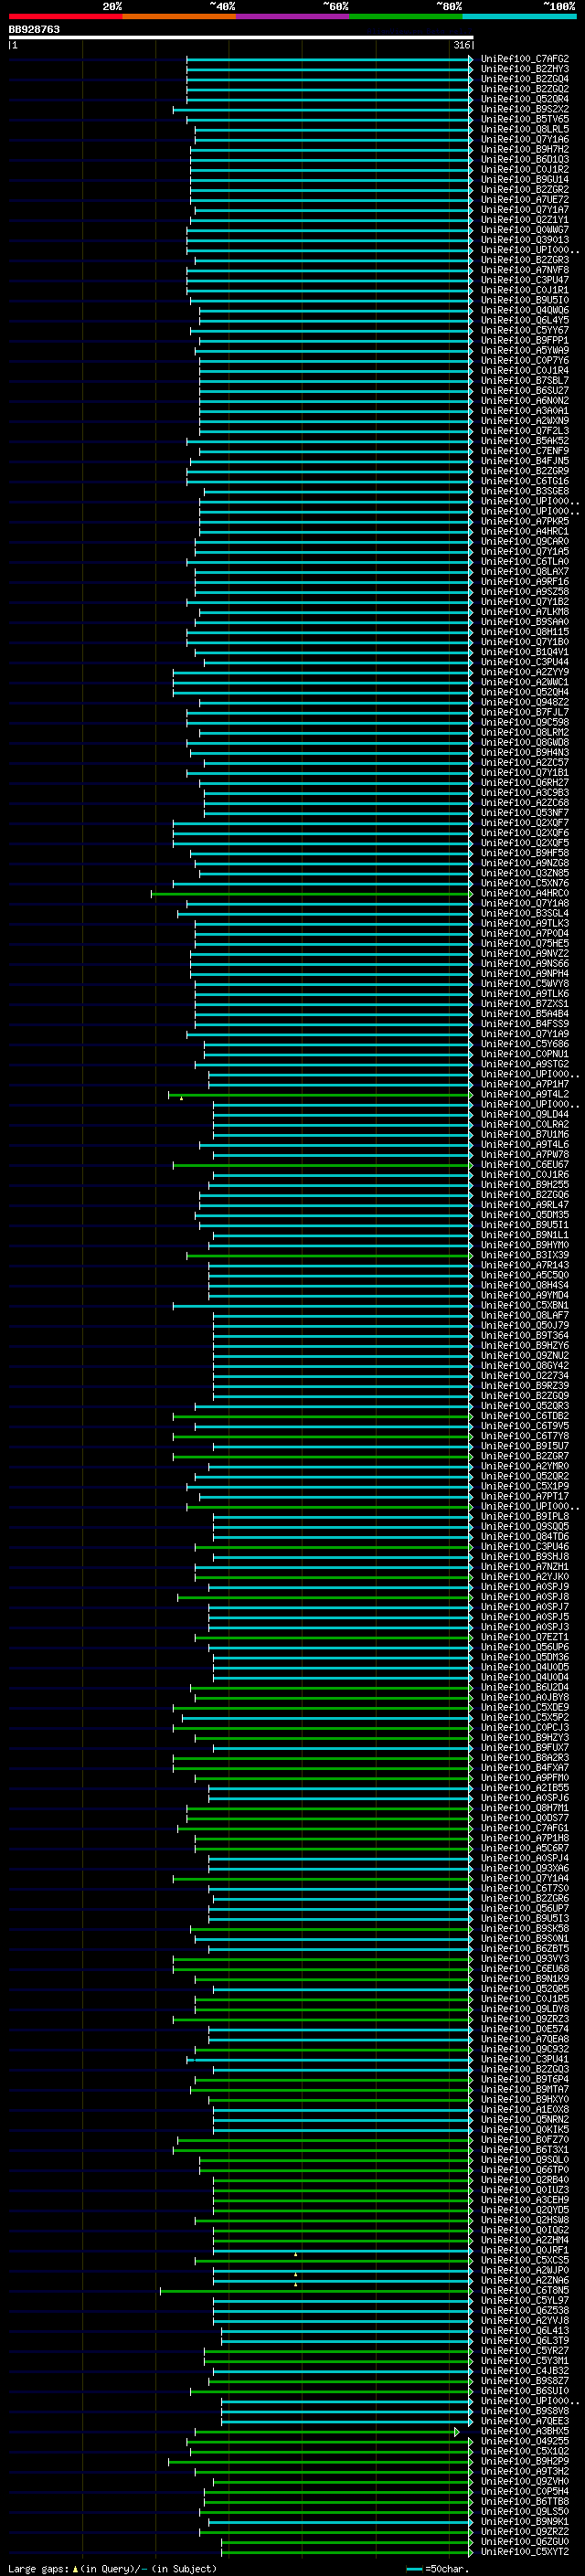The width and height of the screenshot is (585, 2576).
Task: Open hit UniRef100_B2ZGQ4
Action: coord(525,79)
